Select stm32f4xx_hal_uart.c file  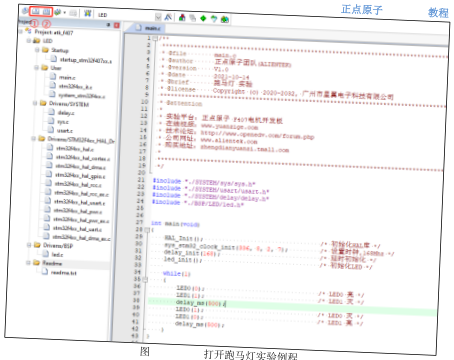(x=77, y=229)
